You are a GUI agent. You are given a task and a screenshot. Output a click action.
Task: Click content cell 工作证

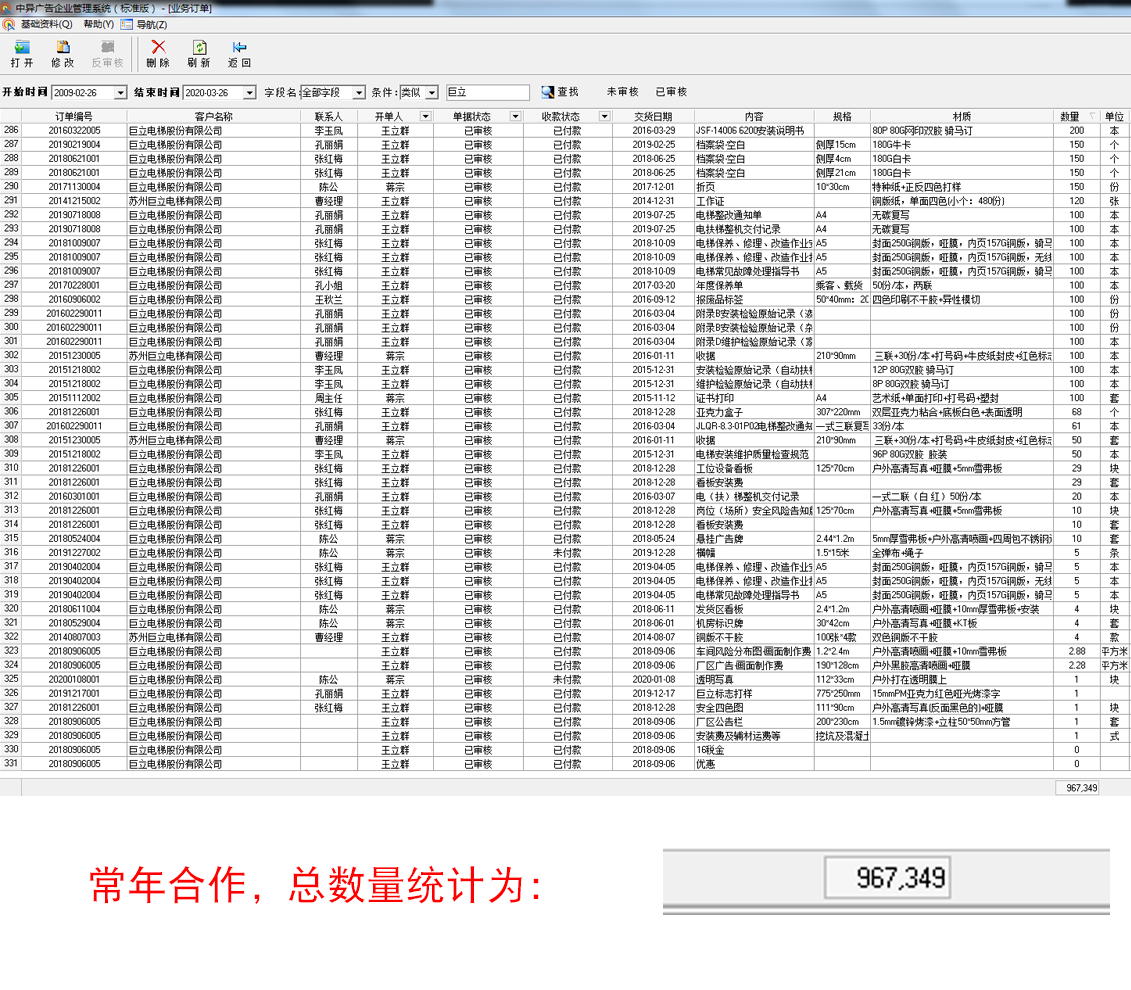point(710,201)
